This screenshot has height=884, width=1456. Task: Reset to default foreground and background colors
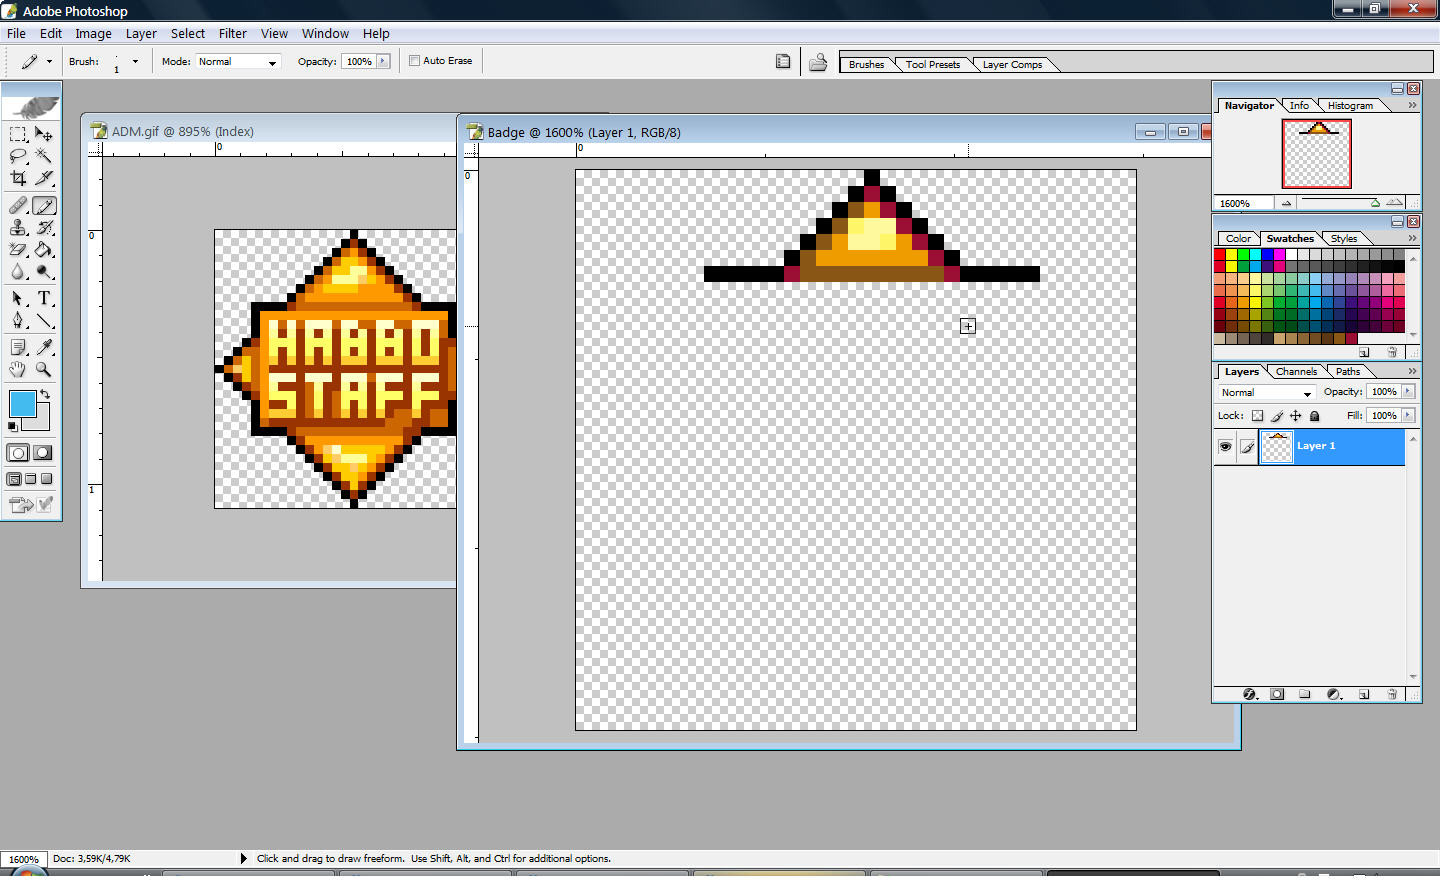[13, 429]
